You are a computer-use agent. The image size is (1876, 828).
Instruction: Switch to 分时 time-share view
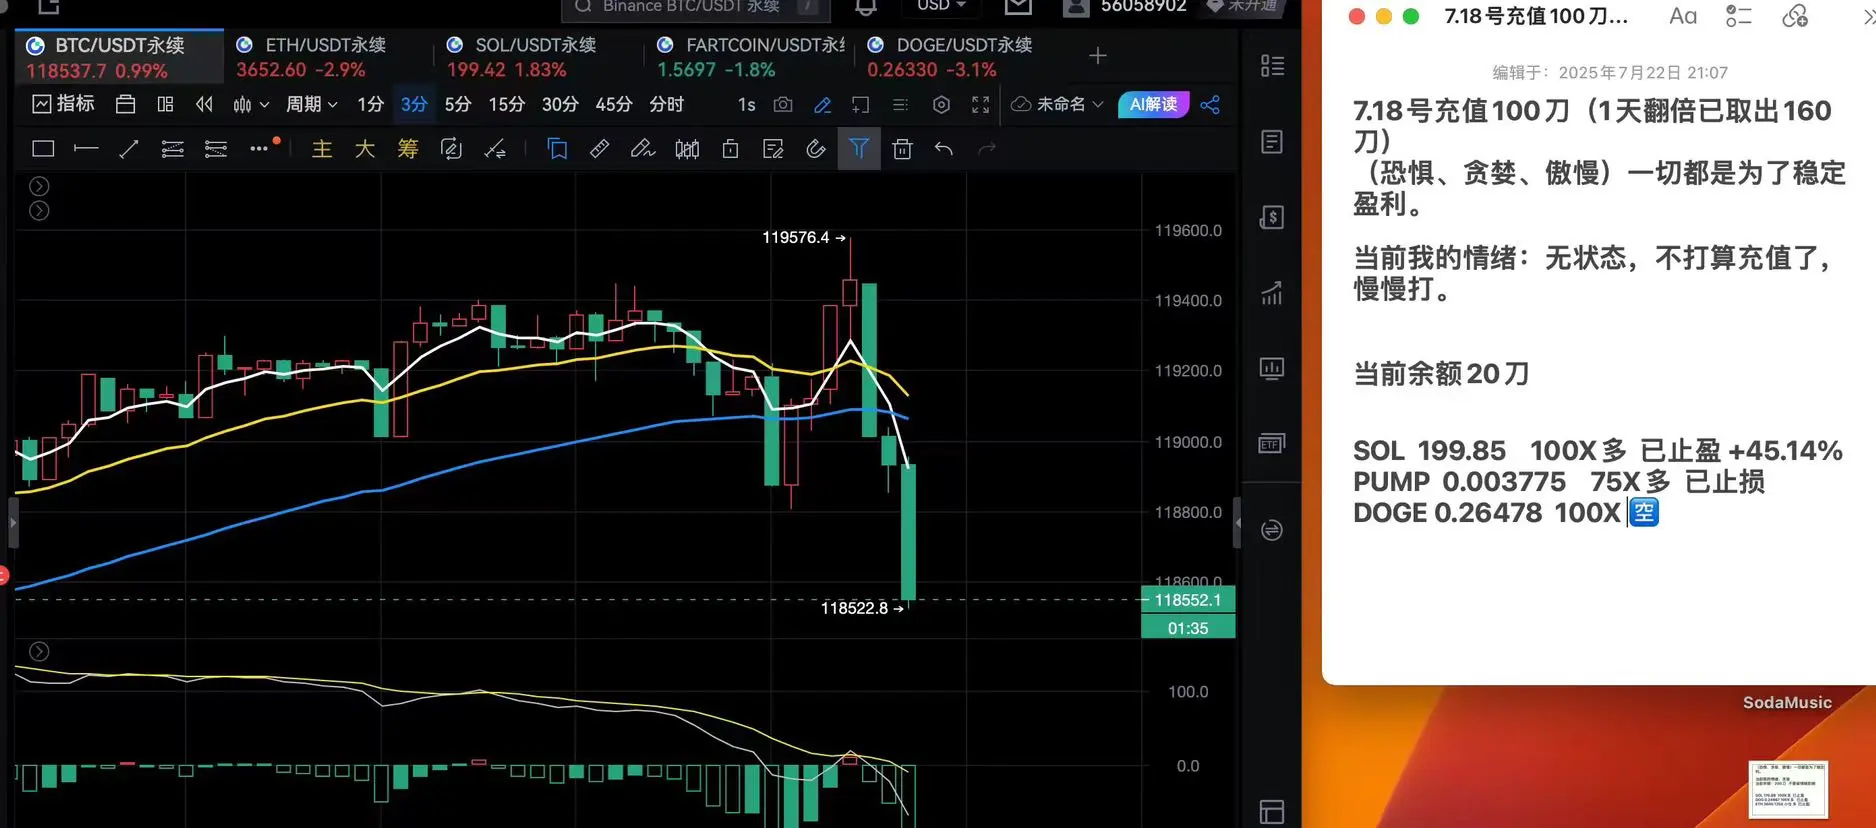[666, 104]
